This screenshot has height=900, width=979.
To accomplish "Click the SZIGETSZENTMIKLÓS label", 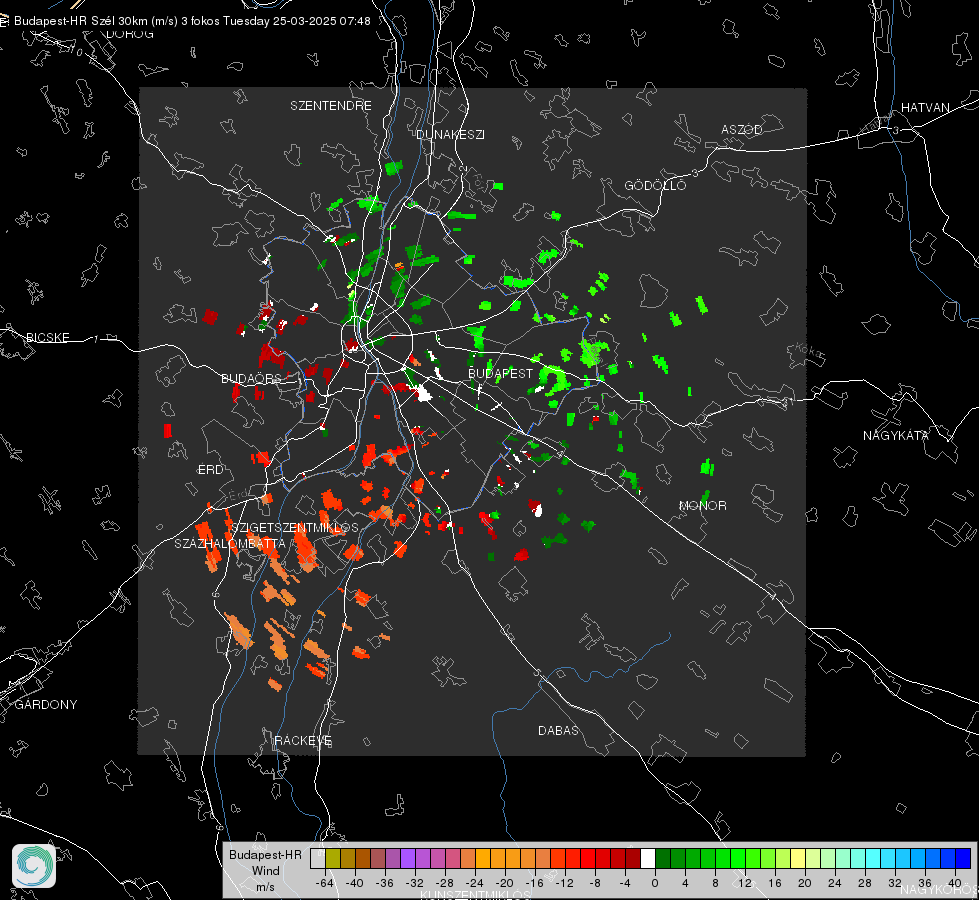I will tap(295, 528).
